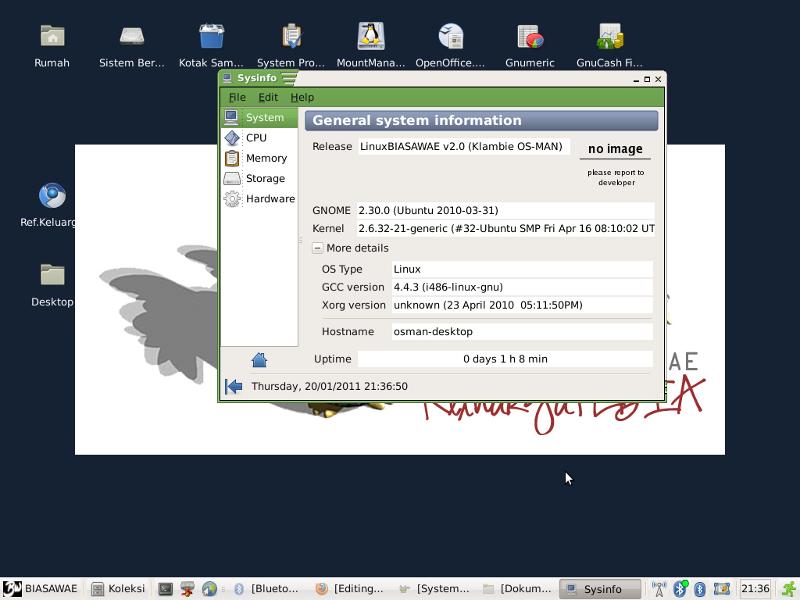Select the CPU section in sidebar
Viewport: 800px width, 600px height.
point(256,138)
